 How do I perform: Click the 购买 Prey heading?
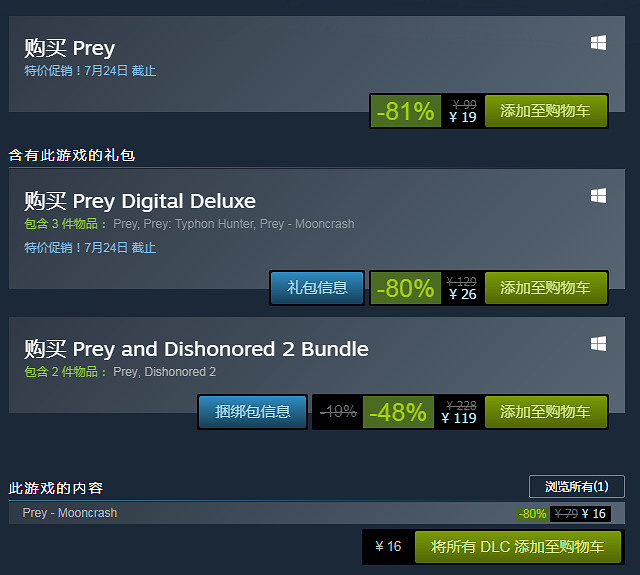(70, 48)
